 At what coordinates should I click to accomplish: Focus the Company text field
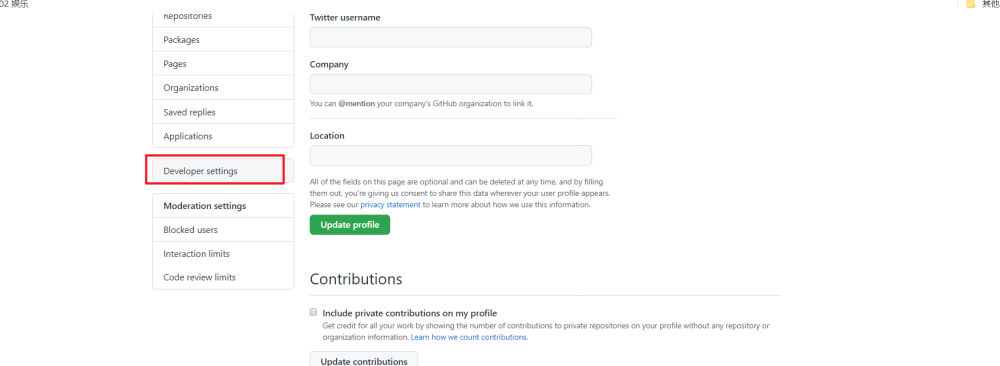click(x=451, y=84)
